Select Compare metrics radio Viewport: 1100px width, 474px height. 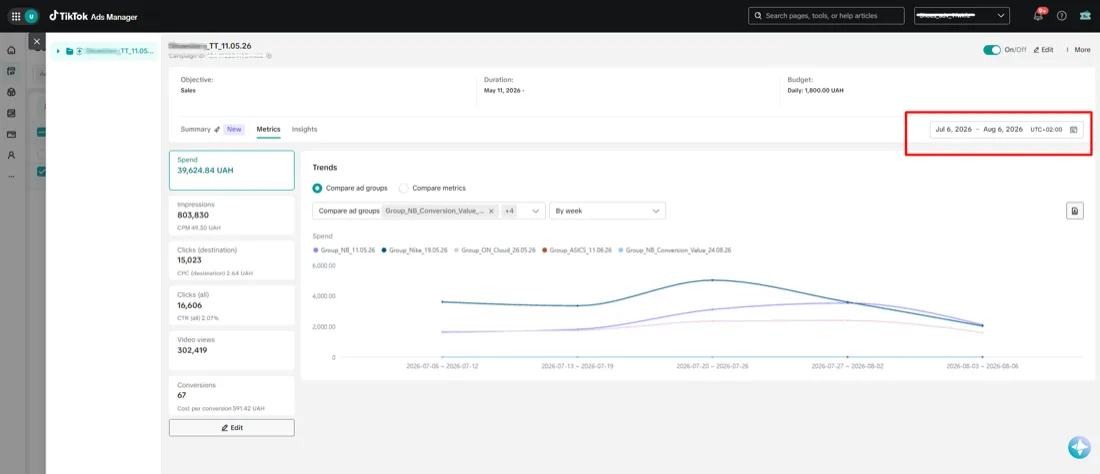point(403,188)
